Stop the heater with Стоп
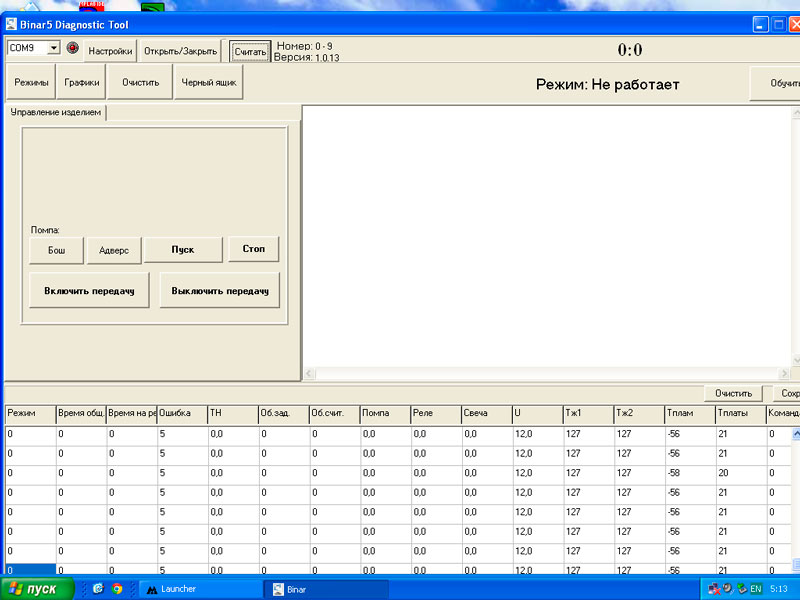This screenshot has width=800, height=600. pos(254,249)
